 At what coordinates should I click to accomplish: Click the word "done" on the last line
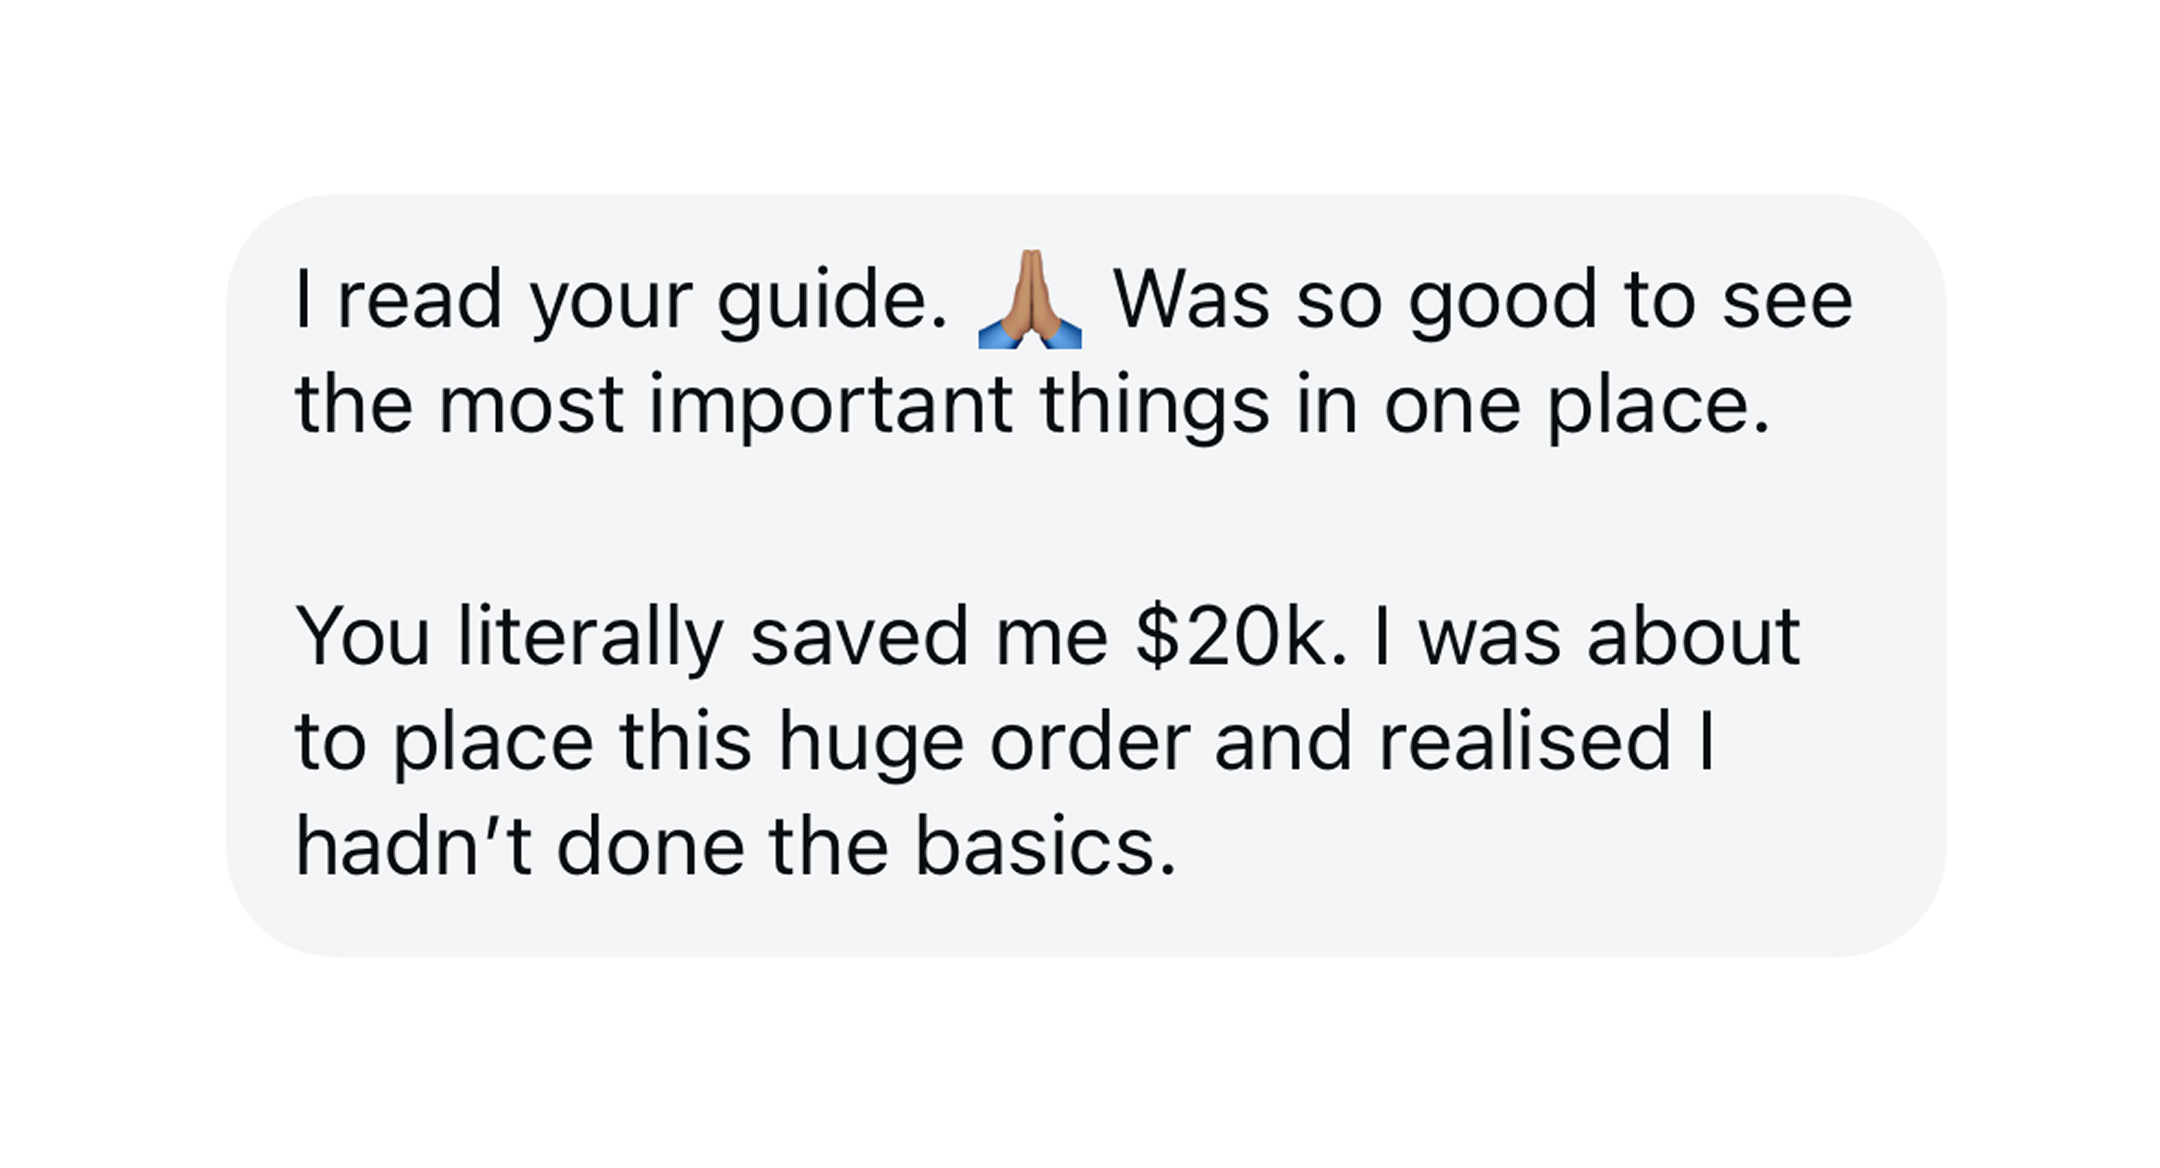pos(650,848)
